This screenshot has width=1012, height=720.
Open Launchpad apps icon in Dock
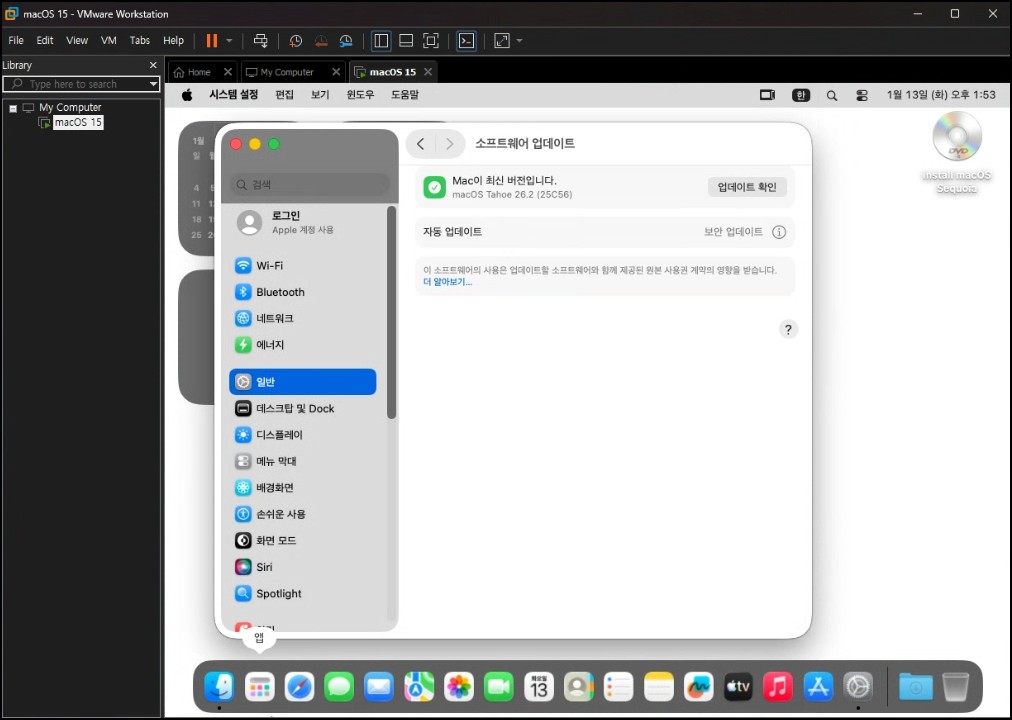[x=259, y=686]
